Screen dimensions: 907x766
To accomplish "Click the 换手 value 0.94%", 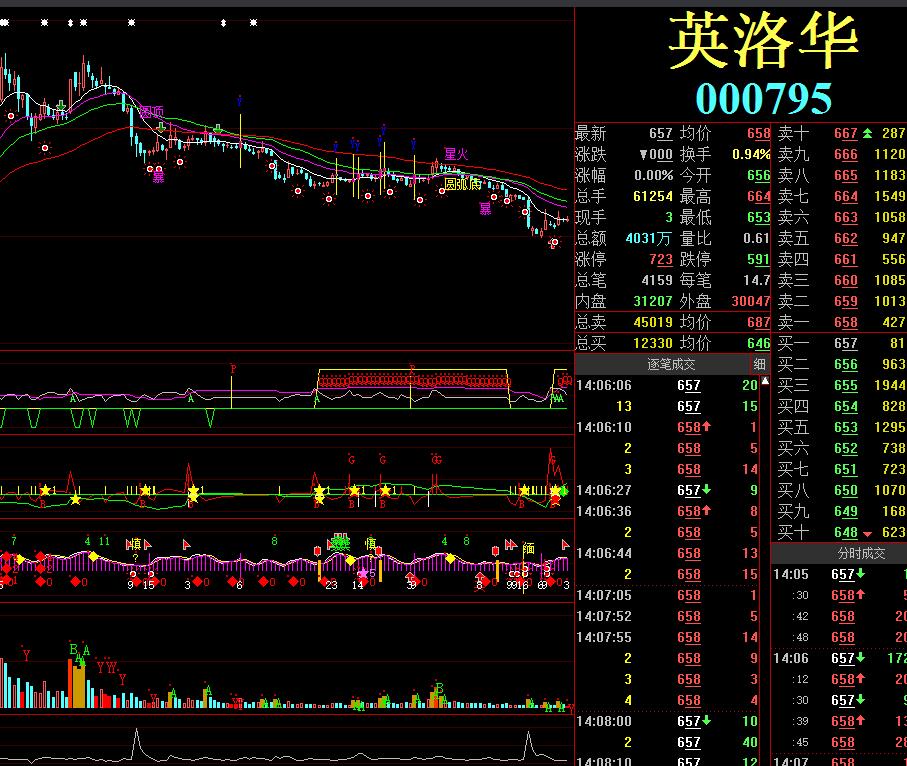I will [751, 154].
